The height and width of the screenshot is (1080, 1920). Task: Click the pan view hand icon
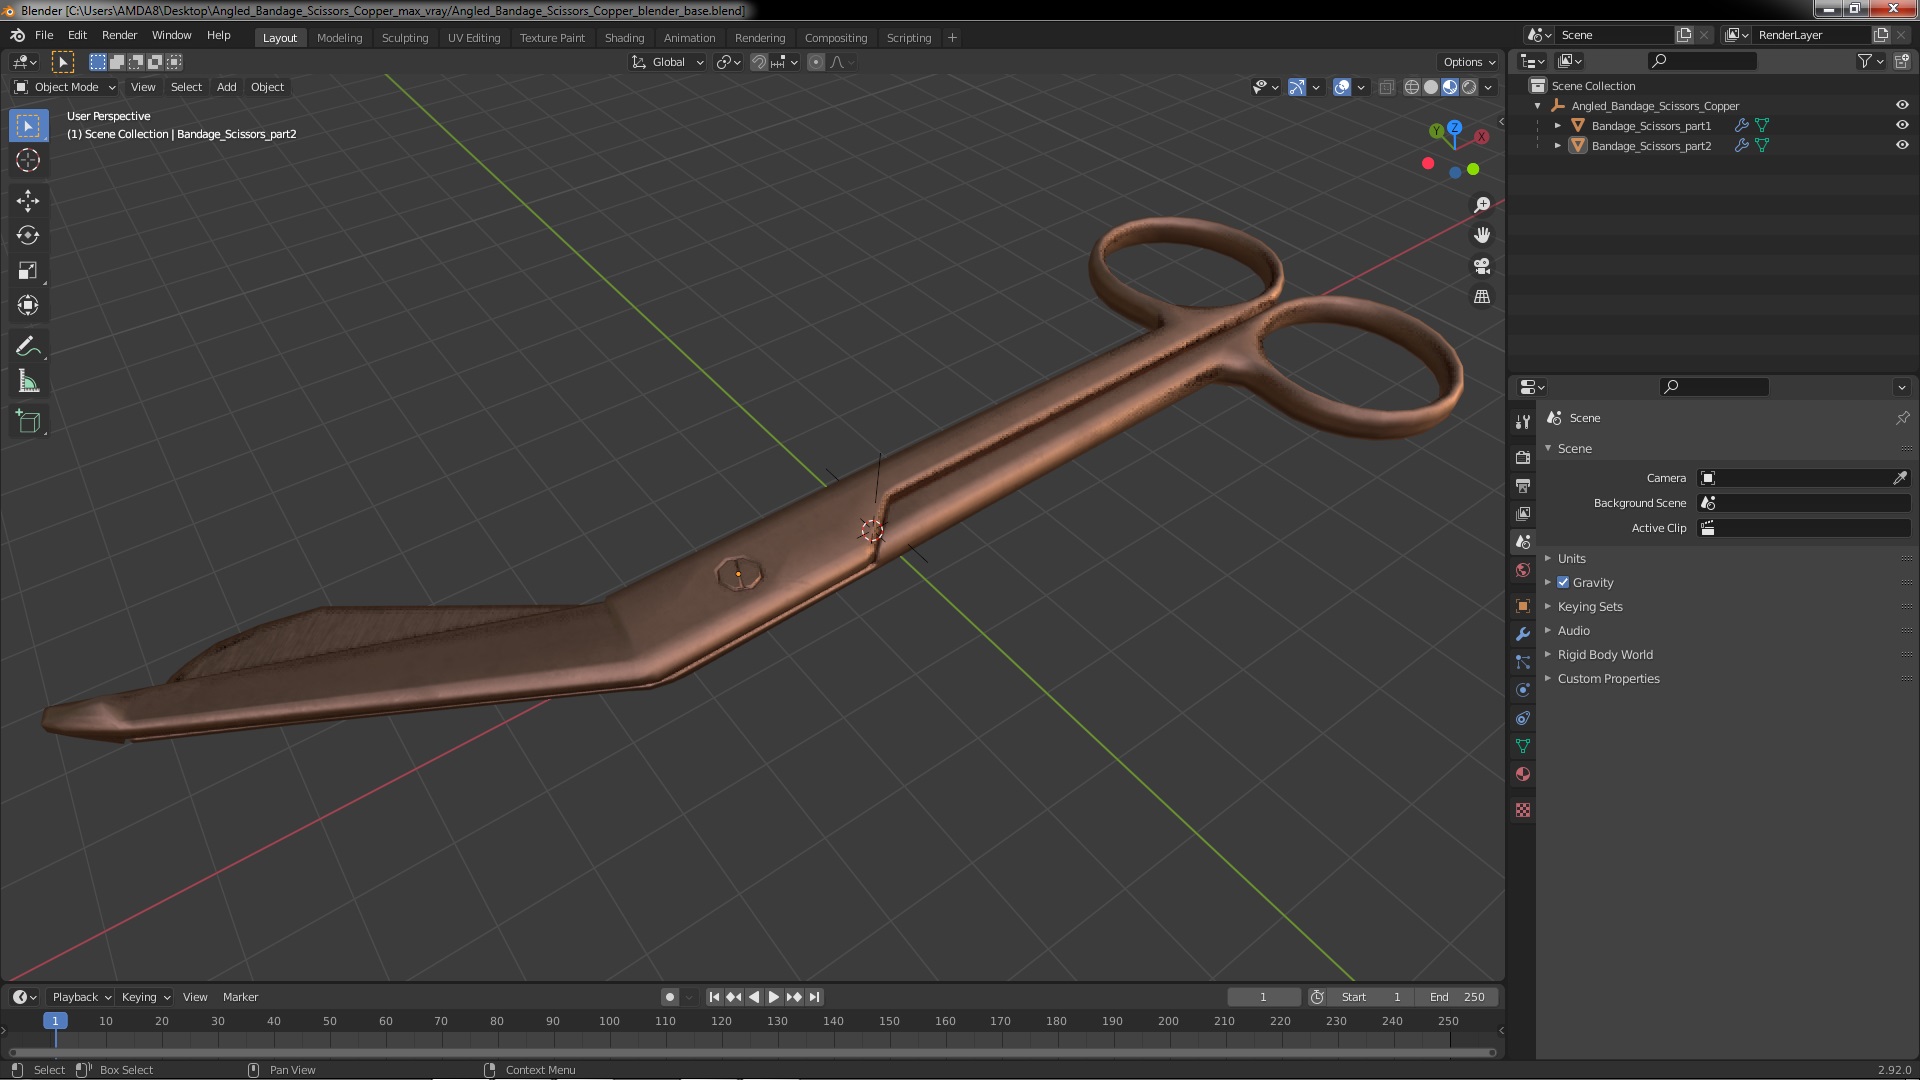(1482, 235)
